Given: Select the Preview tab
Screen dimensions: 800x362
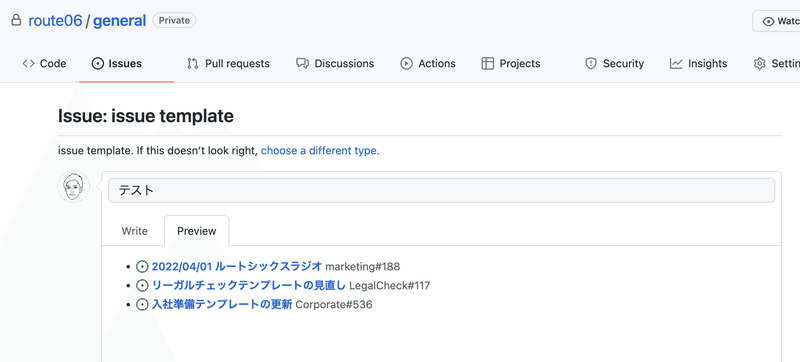Looking at the screenshot, I should click(x=196, y=231).
